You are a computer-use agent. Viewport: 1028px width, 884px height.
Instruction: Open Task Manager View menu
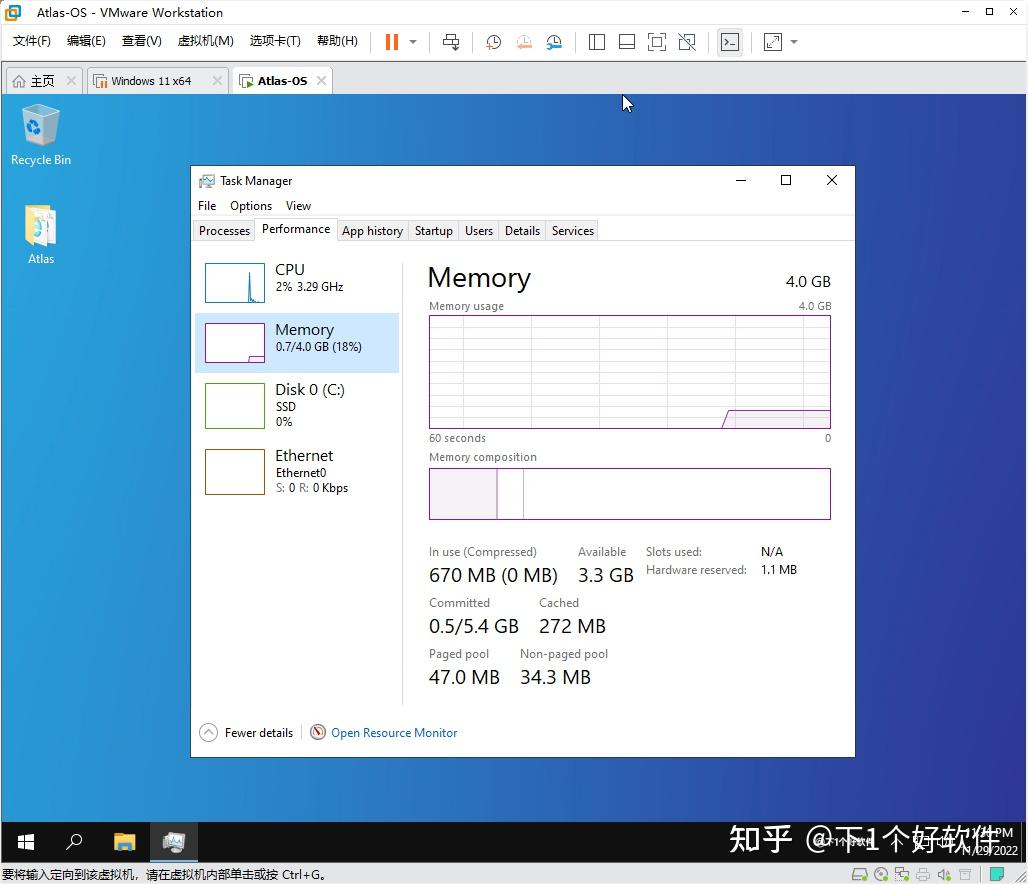(x=298, y=205)
